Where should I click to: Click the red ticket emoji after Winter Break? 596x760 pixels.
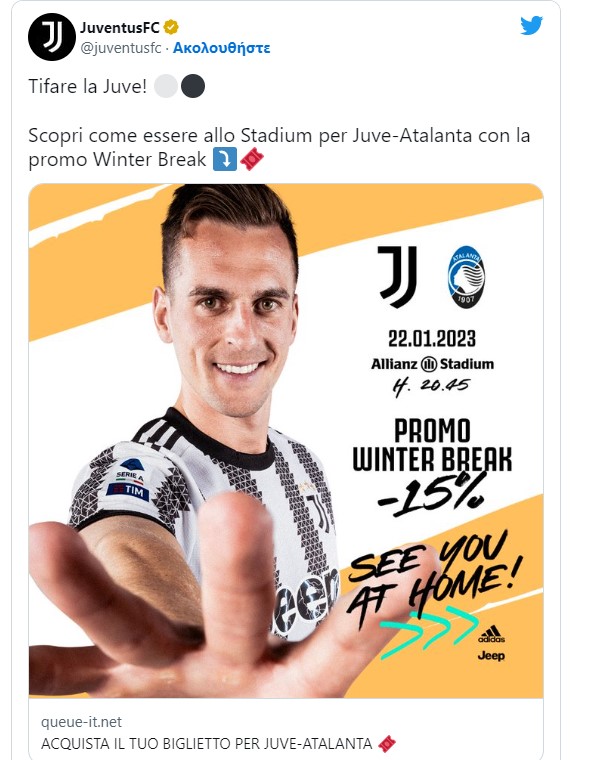click(x=252, y=159)
